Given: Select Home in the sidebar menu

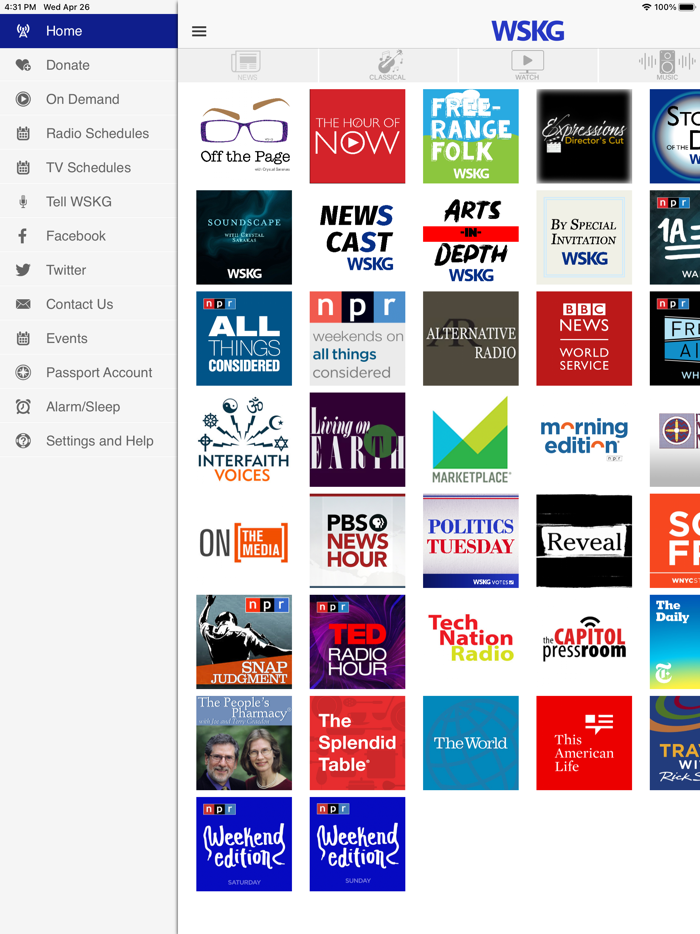Looking at the screenshot, I should tap(89, 31).
